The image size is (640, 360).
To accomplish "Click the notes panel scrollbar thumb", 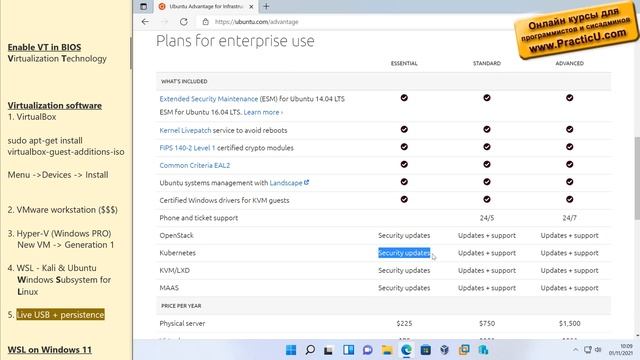I will (x=131, y=53).
